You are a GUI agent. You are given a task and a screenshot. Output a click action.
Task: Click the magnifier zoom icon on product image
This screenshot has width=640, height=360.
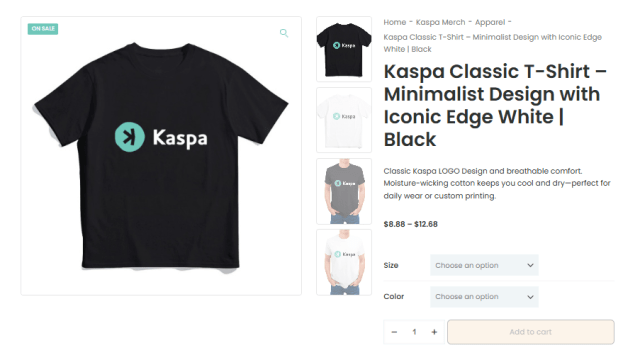tap(284, 33)
